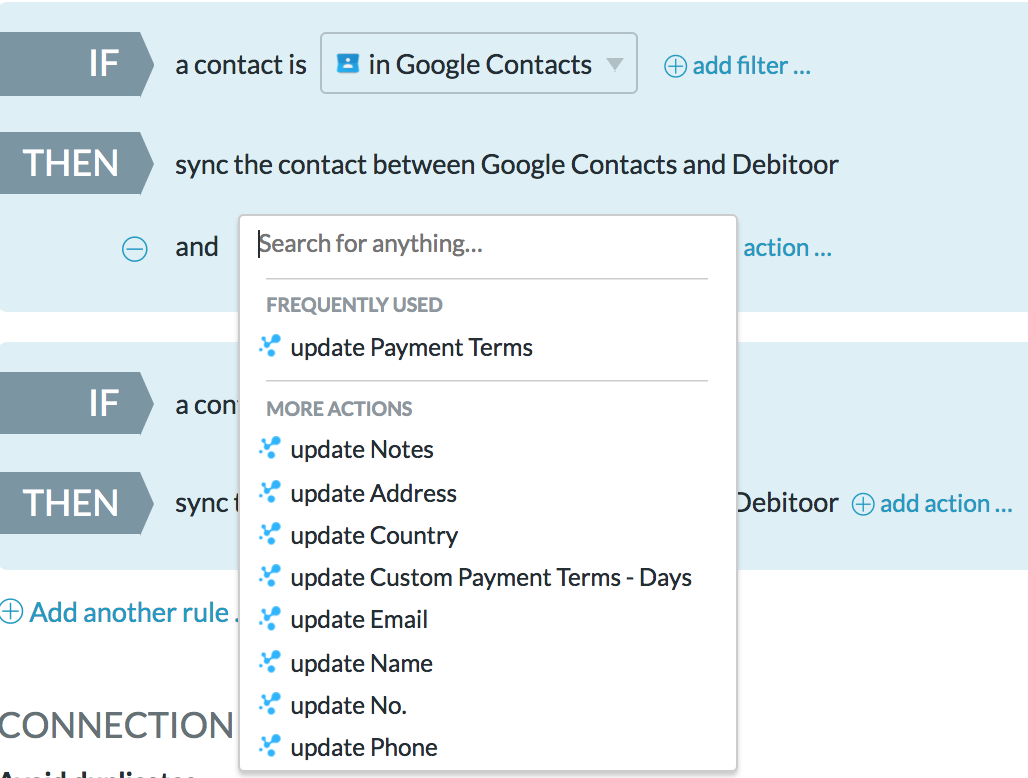Viewport: 1028px width, 778px height.
Task: Click the plus icon before 'Add another rule'
Action: pos(11,612)
